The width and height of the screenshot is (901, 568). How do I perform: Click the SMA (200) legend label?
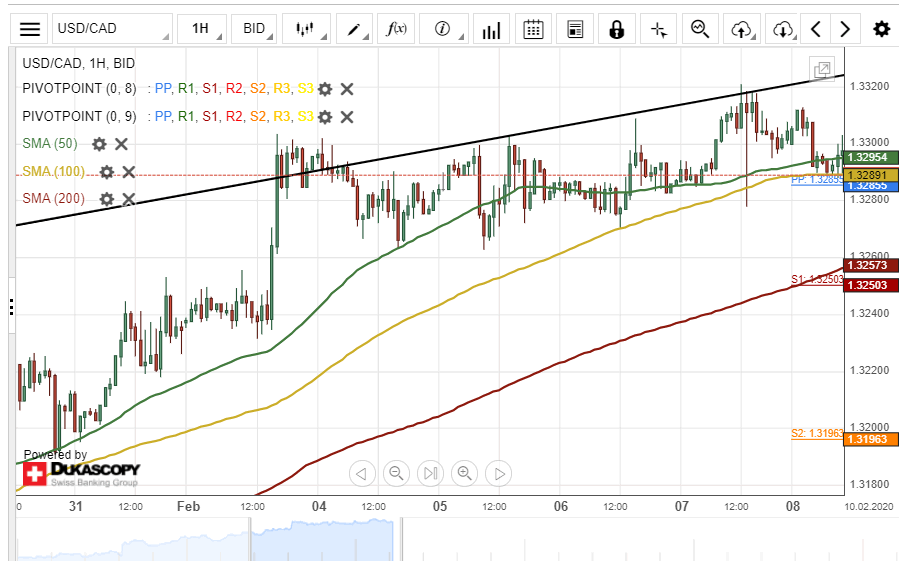click(53, 198)
